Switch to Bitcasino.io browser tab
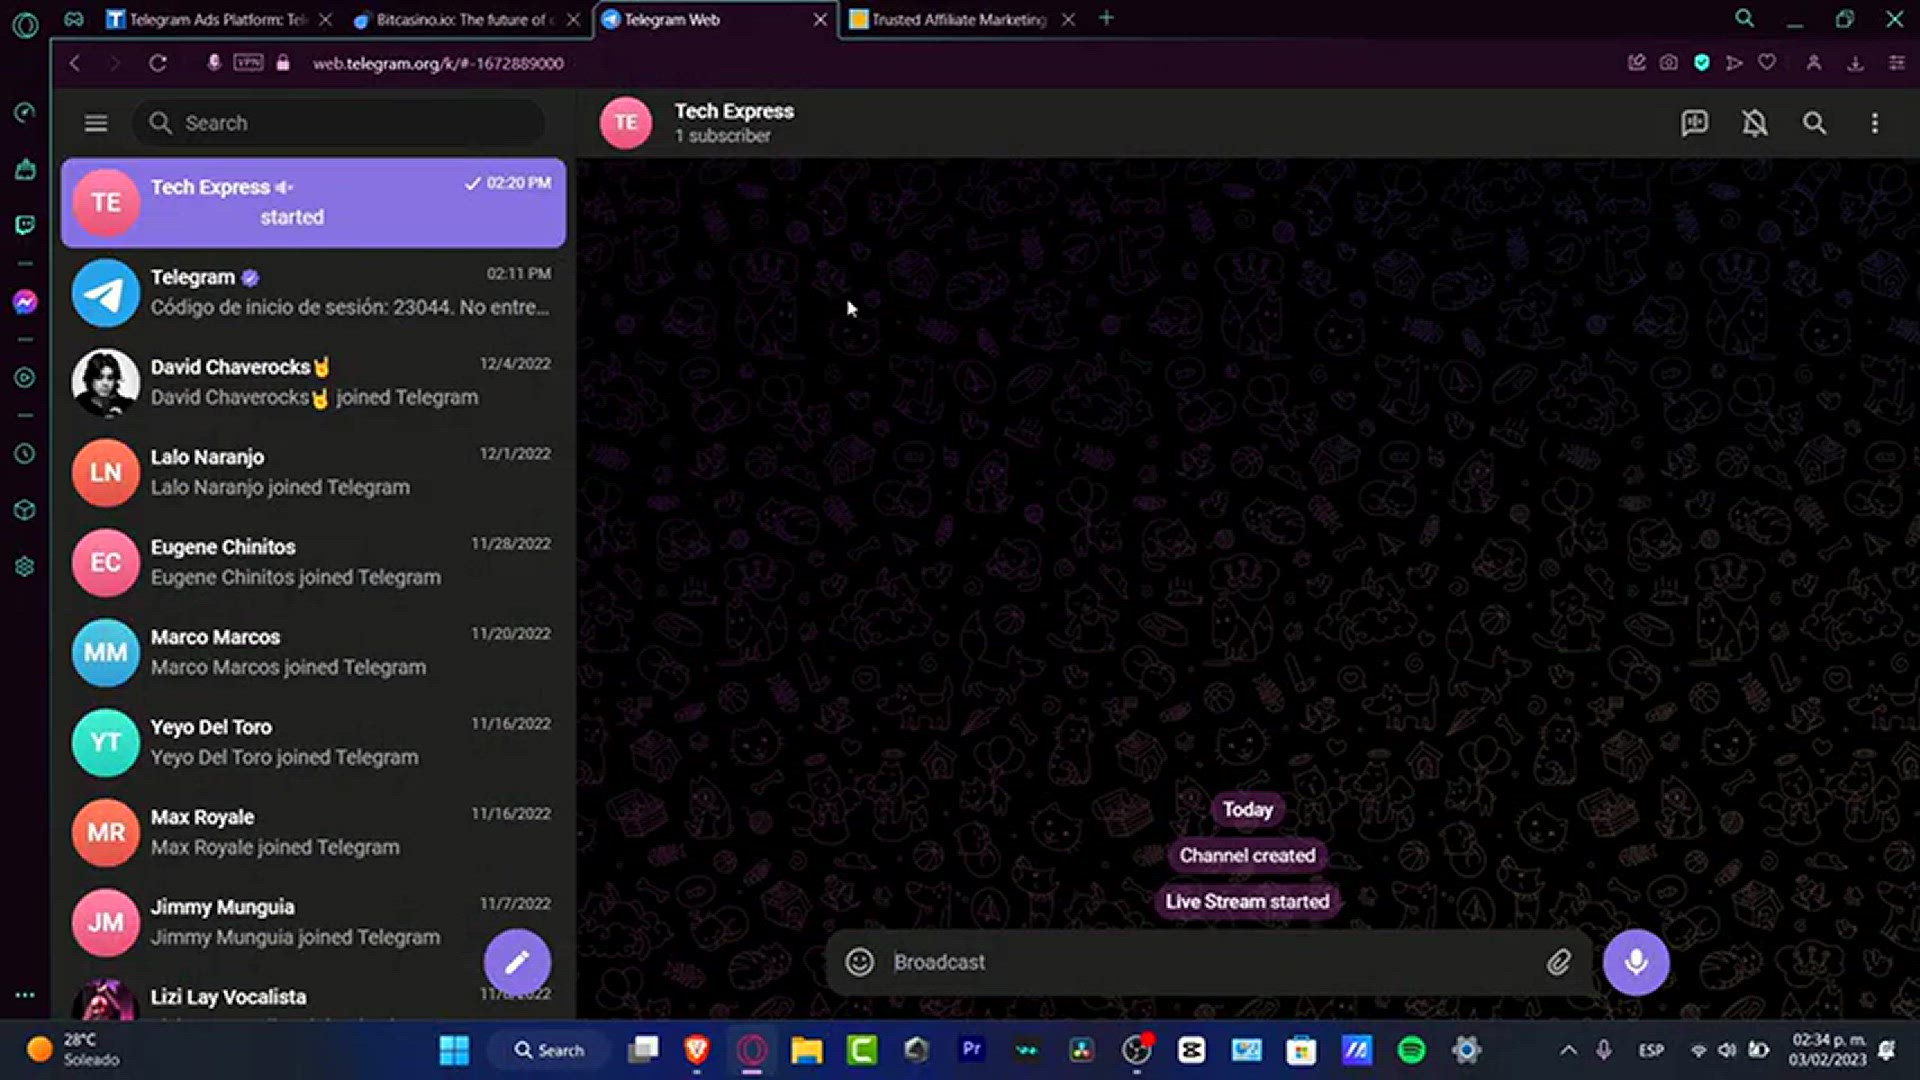Viewport: 1920px width, 1080px height. pos(465,19)
